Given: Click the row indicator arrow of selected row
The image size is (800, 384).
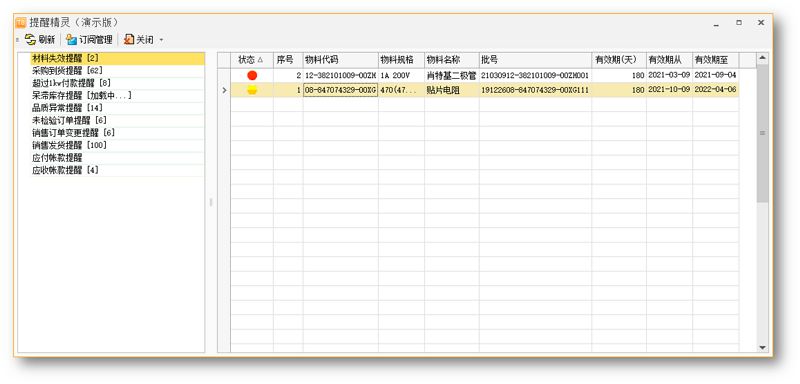Looking at the screenshot, I should click(x=224, y=90).
